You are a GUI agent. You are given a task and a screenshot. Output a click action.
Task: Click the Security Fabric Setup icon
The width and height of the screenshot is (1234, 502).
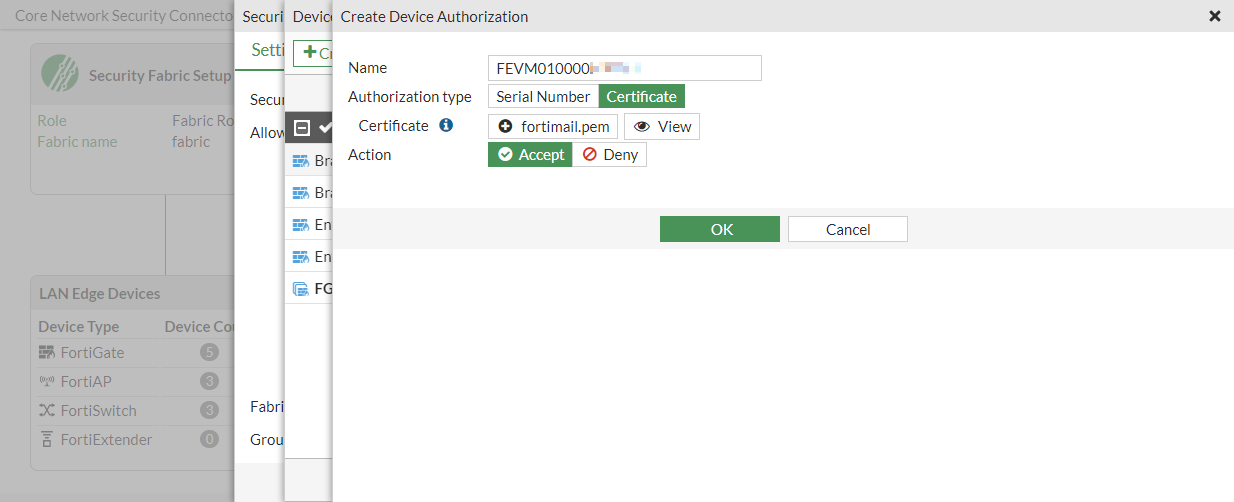click(x=60, y=74)
